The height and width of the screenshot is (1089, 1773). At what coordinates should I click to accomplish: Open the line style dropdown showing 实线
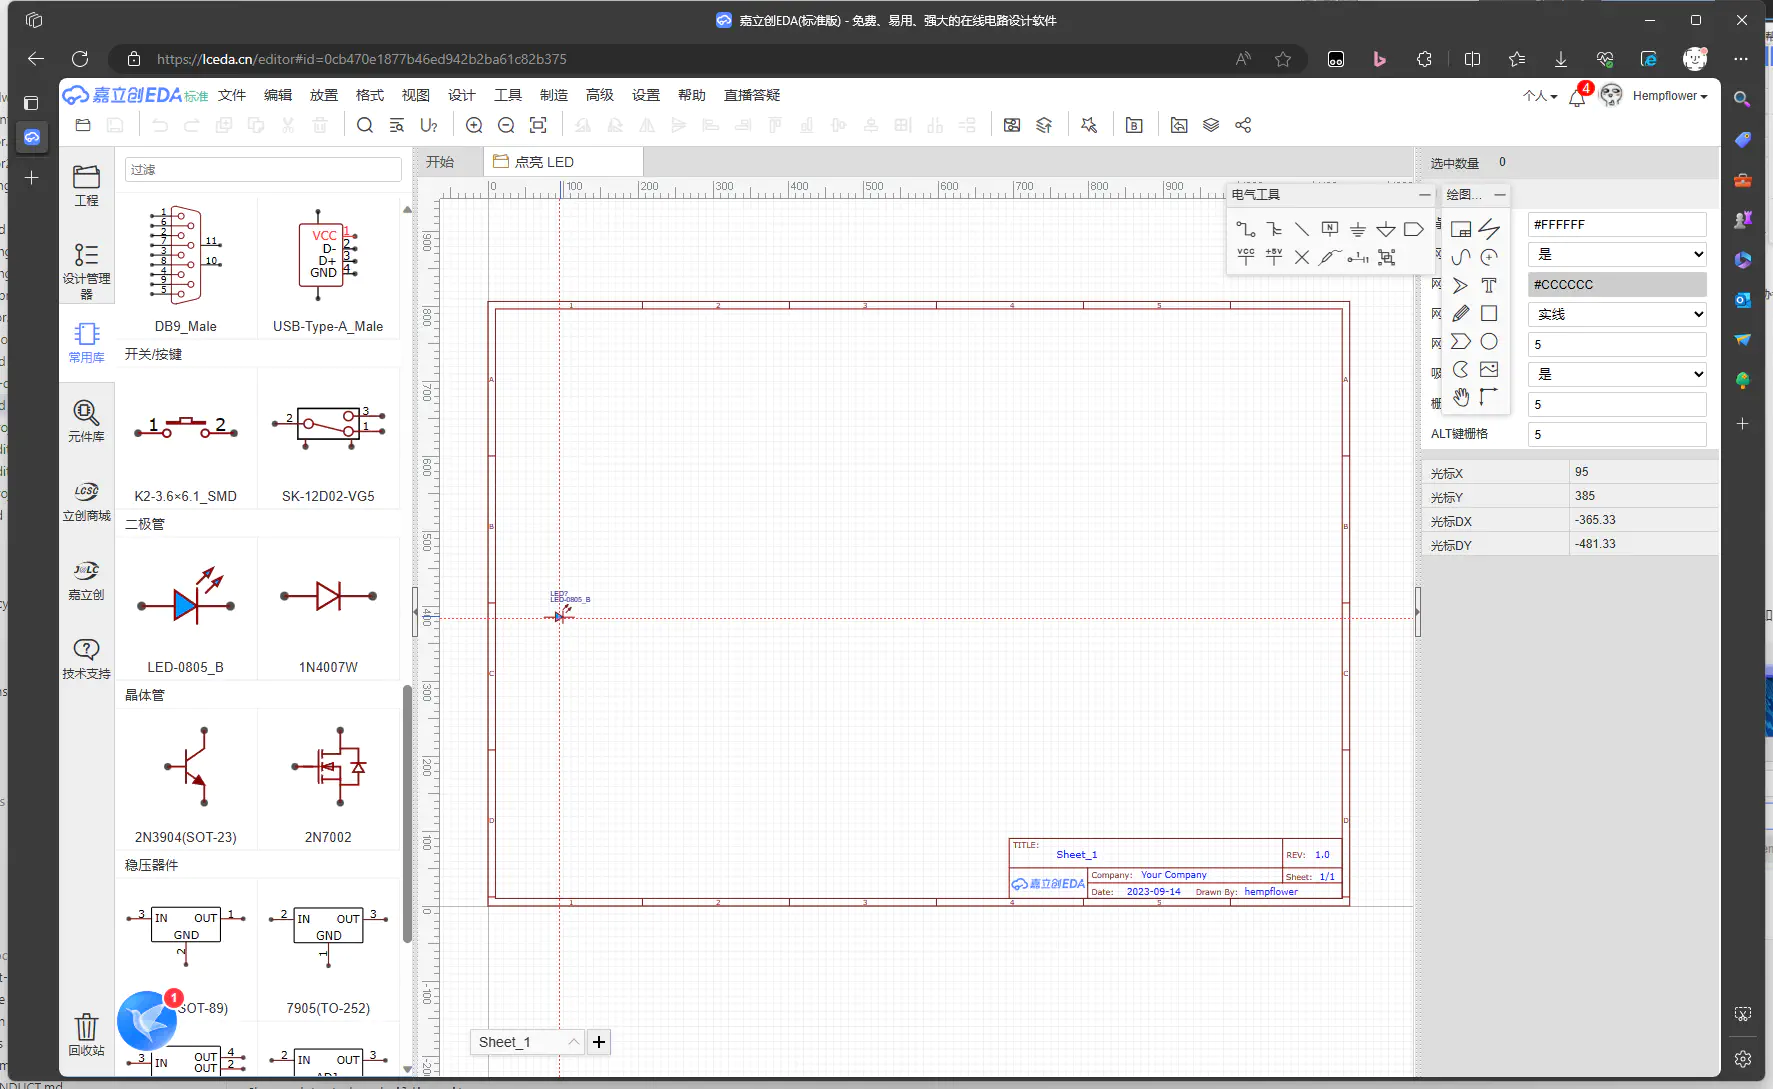pyautogui.click(x=1617, y=314)
